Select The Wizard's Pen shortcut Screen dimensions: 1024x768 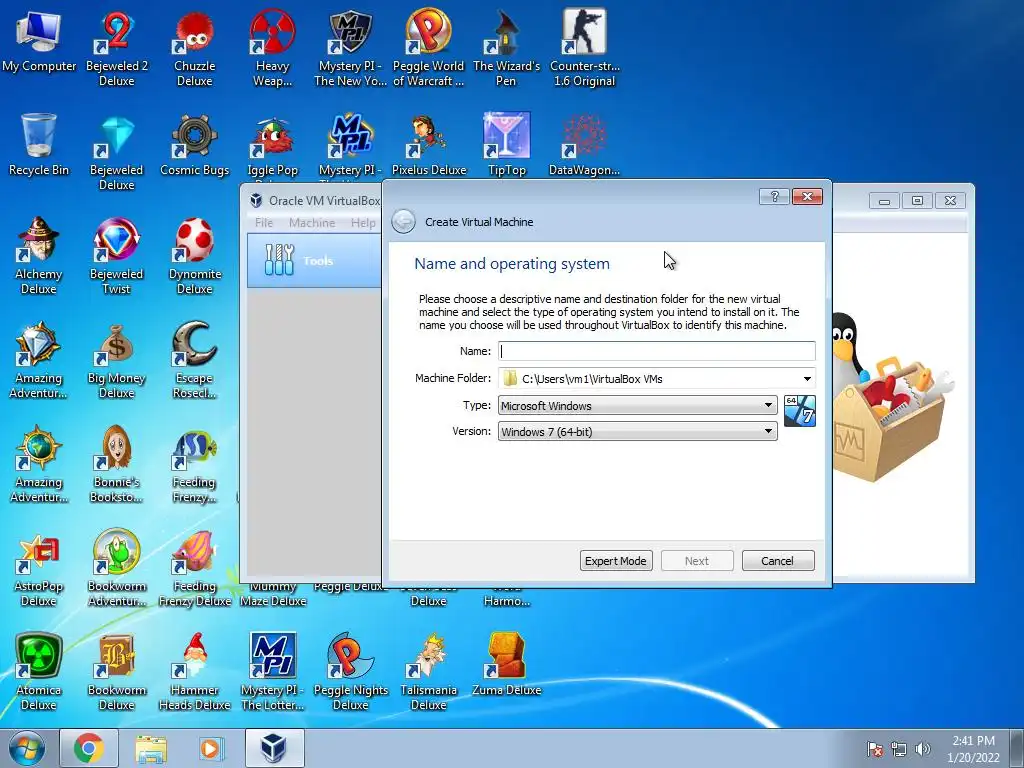506,48
